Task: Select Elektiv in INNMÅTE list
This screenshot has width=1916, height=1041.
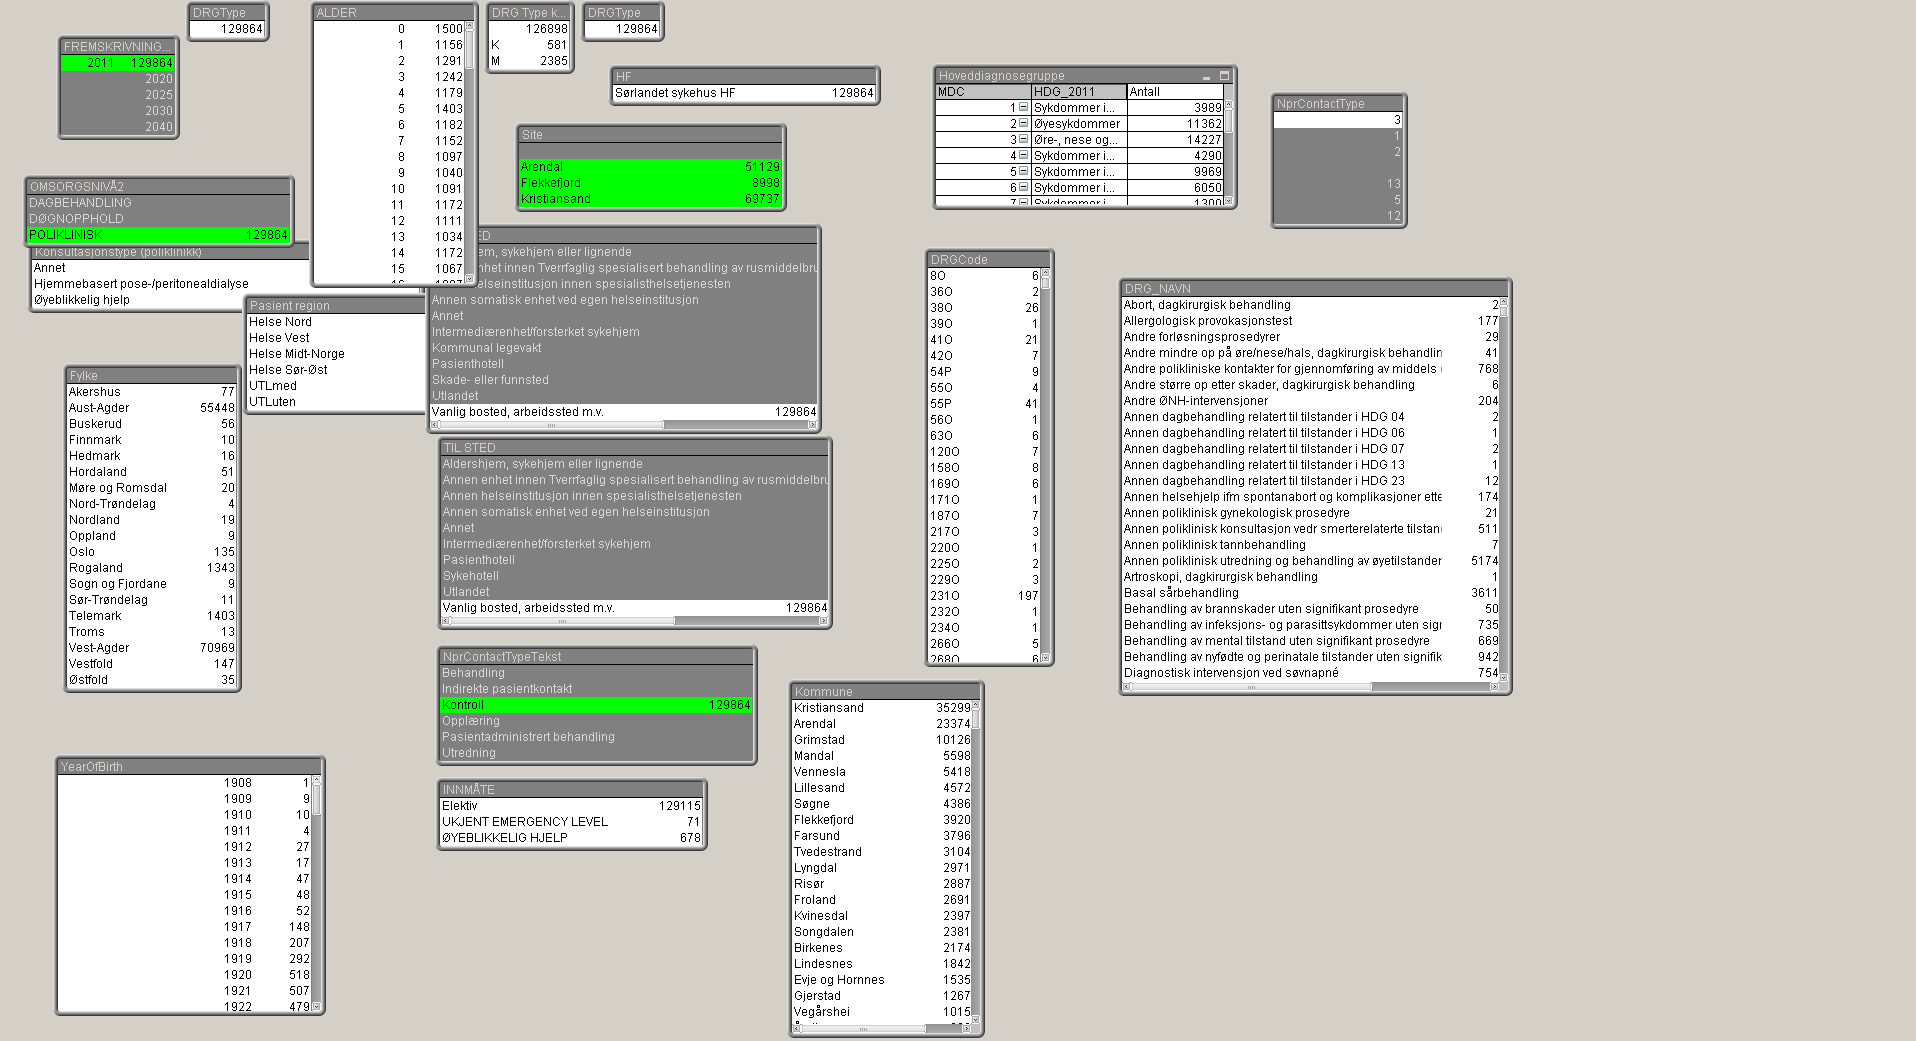Action: coord(571,806)
